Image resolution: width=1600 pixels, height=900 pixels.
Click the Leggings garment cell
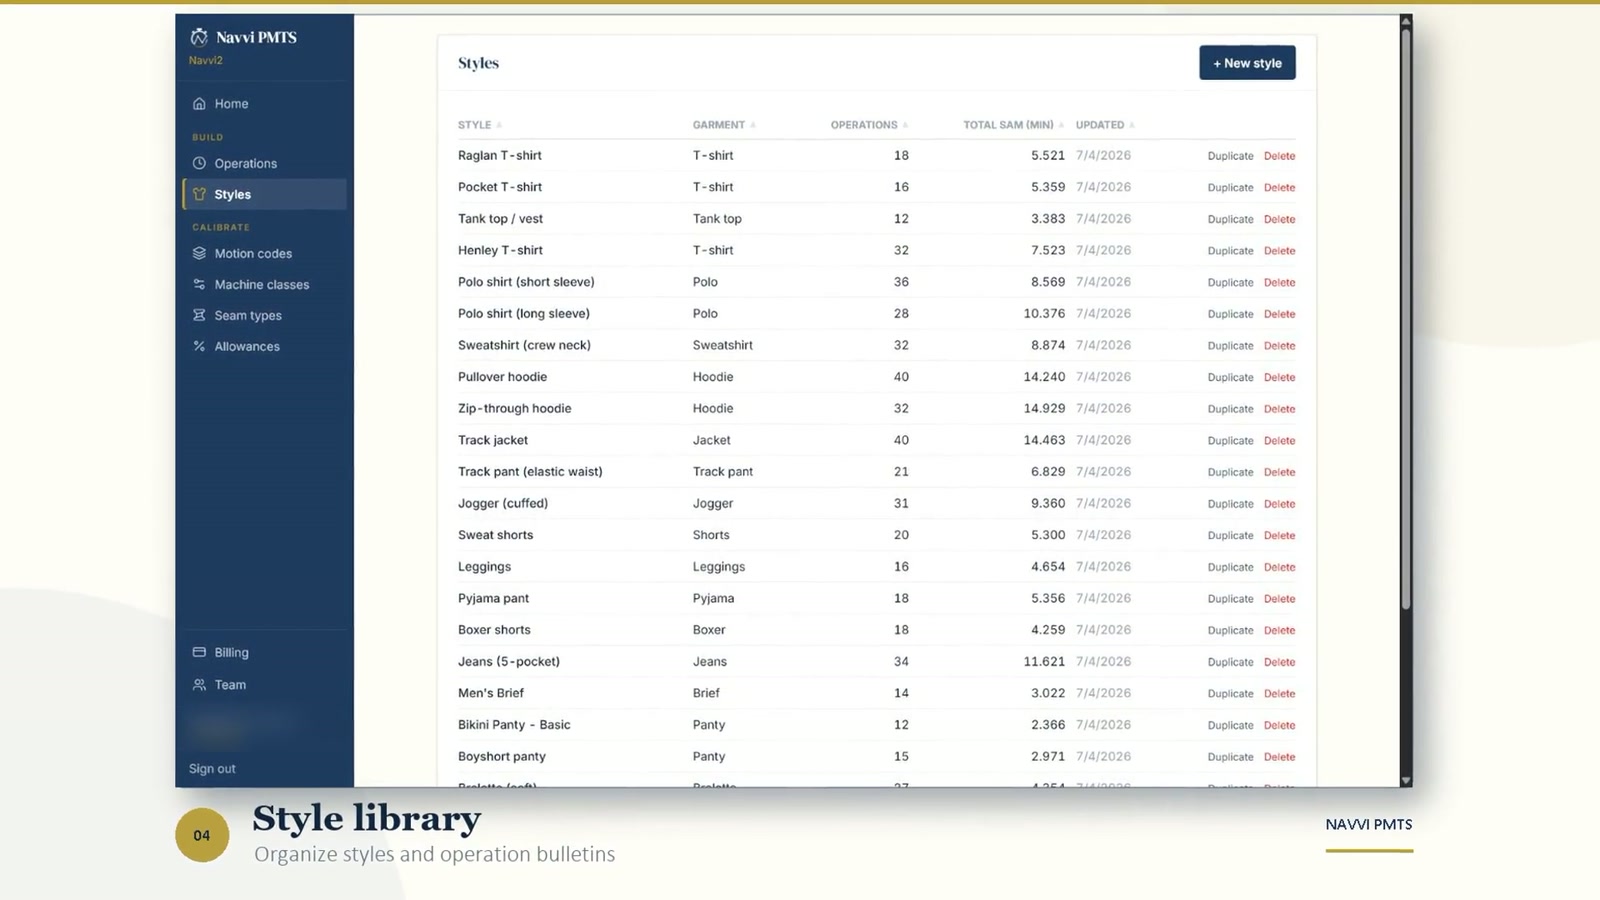[719, 567]
